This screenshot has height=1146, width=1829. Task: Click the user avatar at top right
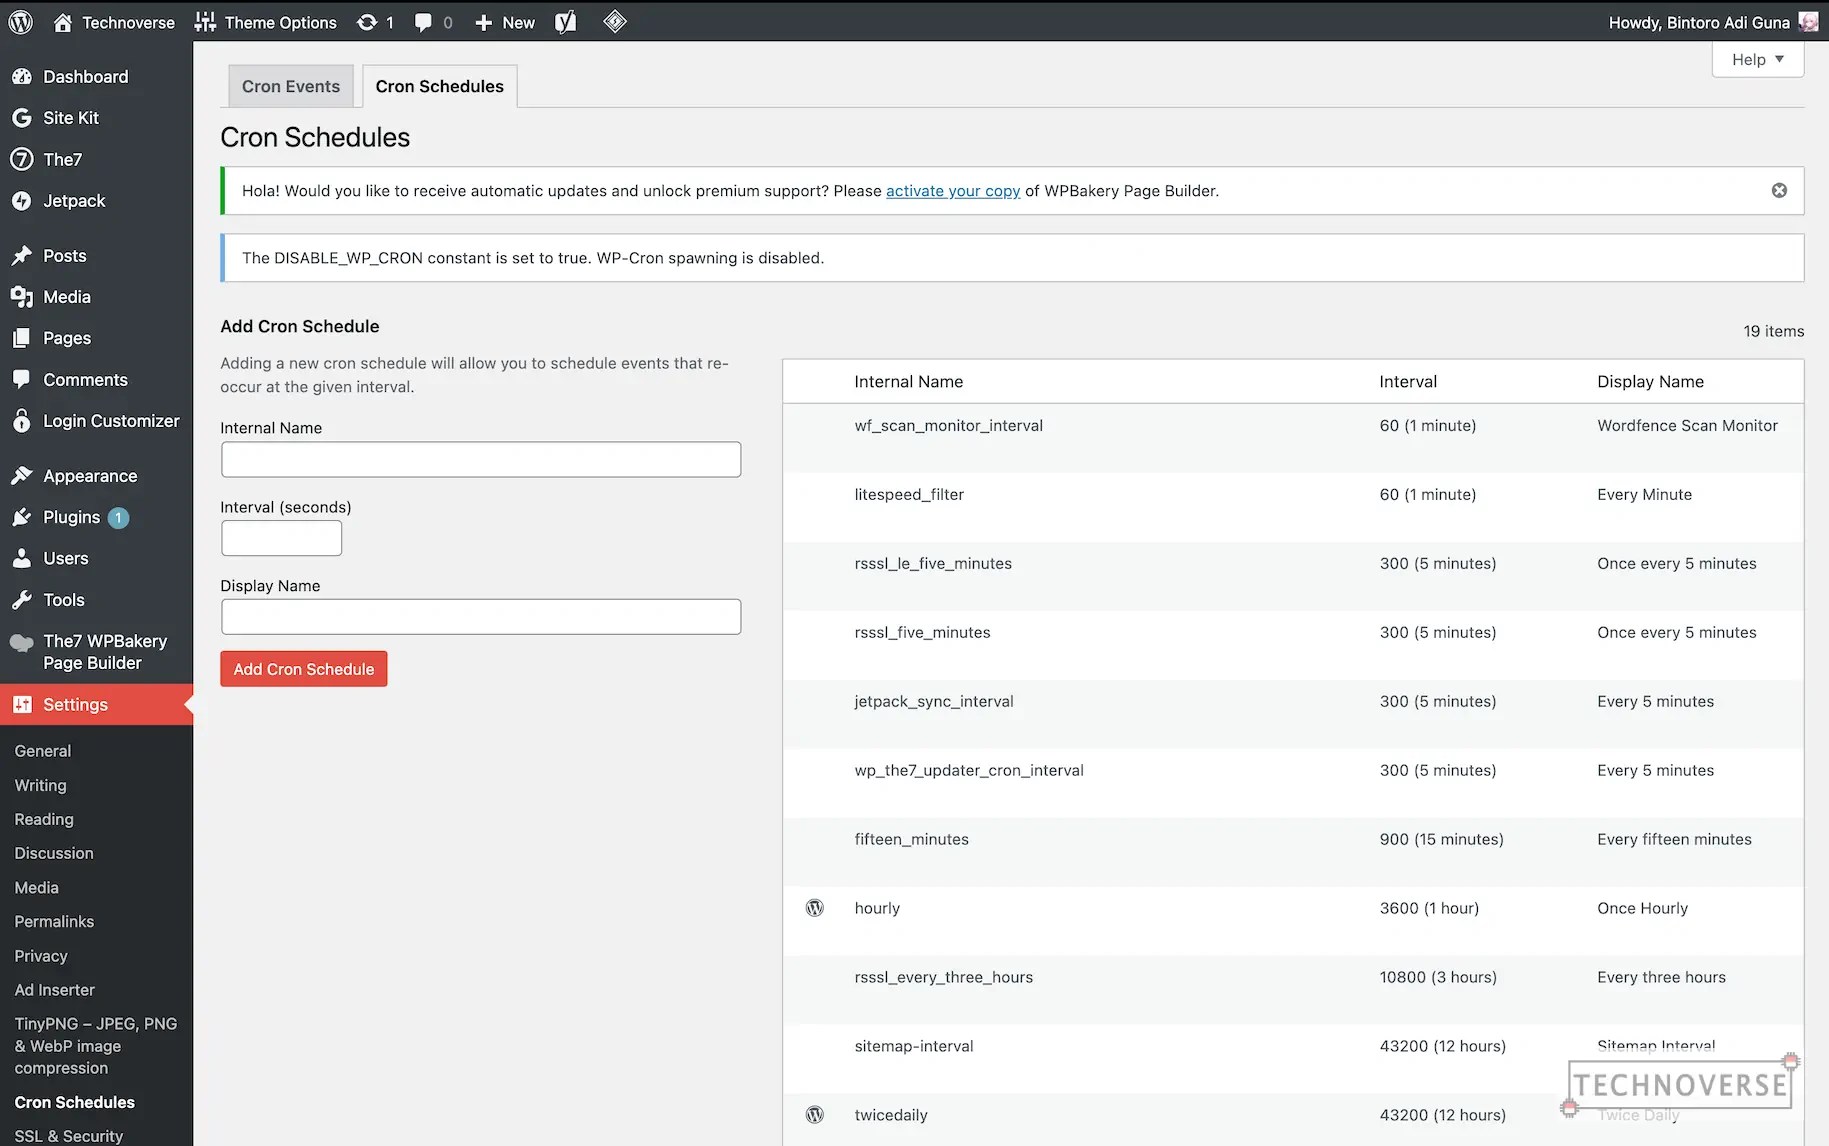(1808, 22)
